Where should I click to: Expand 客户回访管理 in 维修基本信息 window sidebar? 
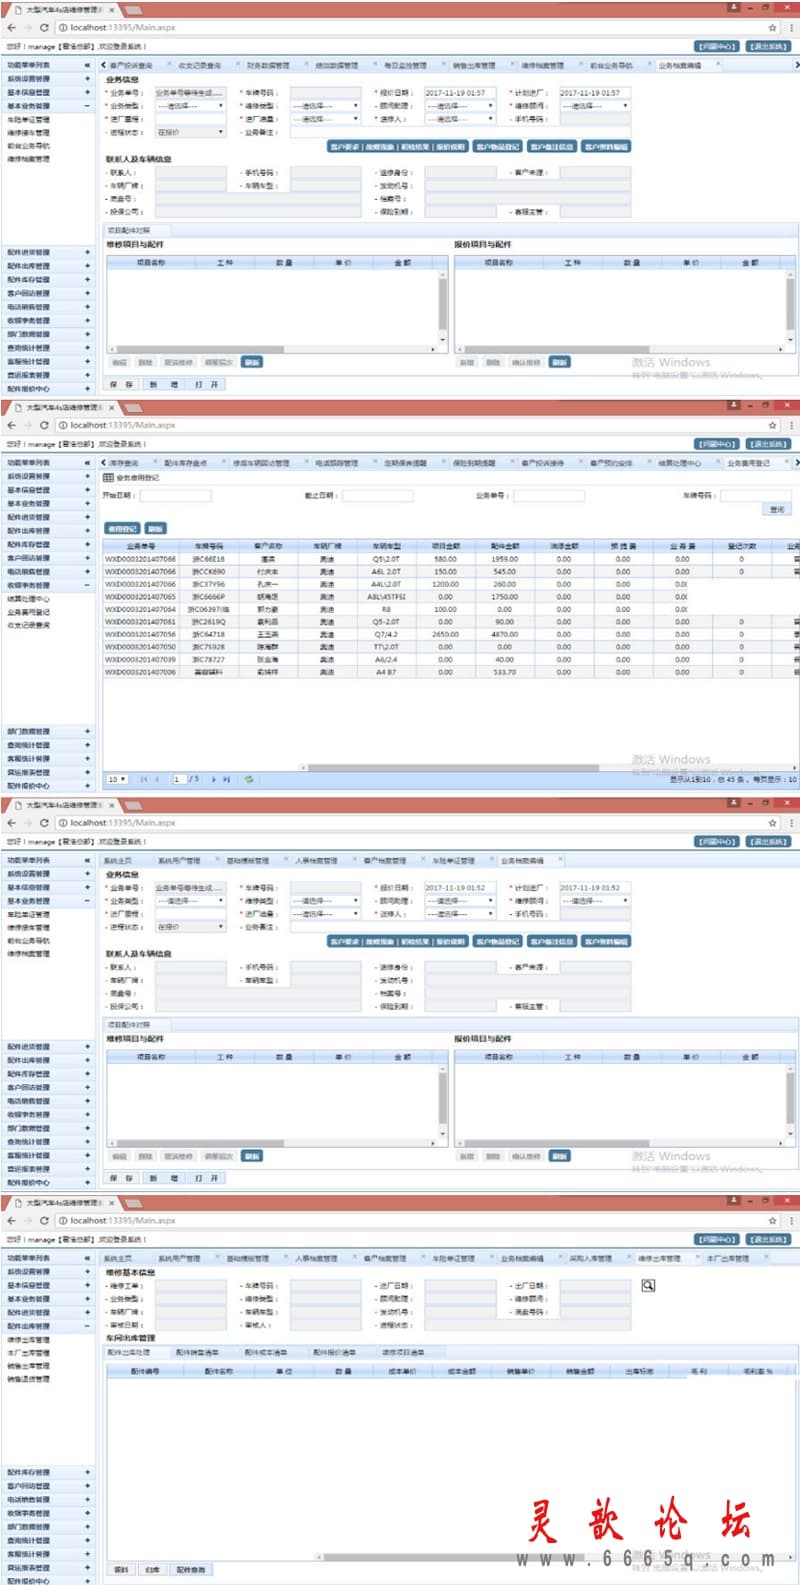(88, 1486)
